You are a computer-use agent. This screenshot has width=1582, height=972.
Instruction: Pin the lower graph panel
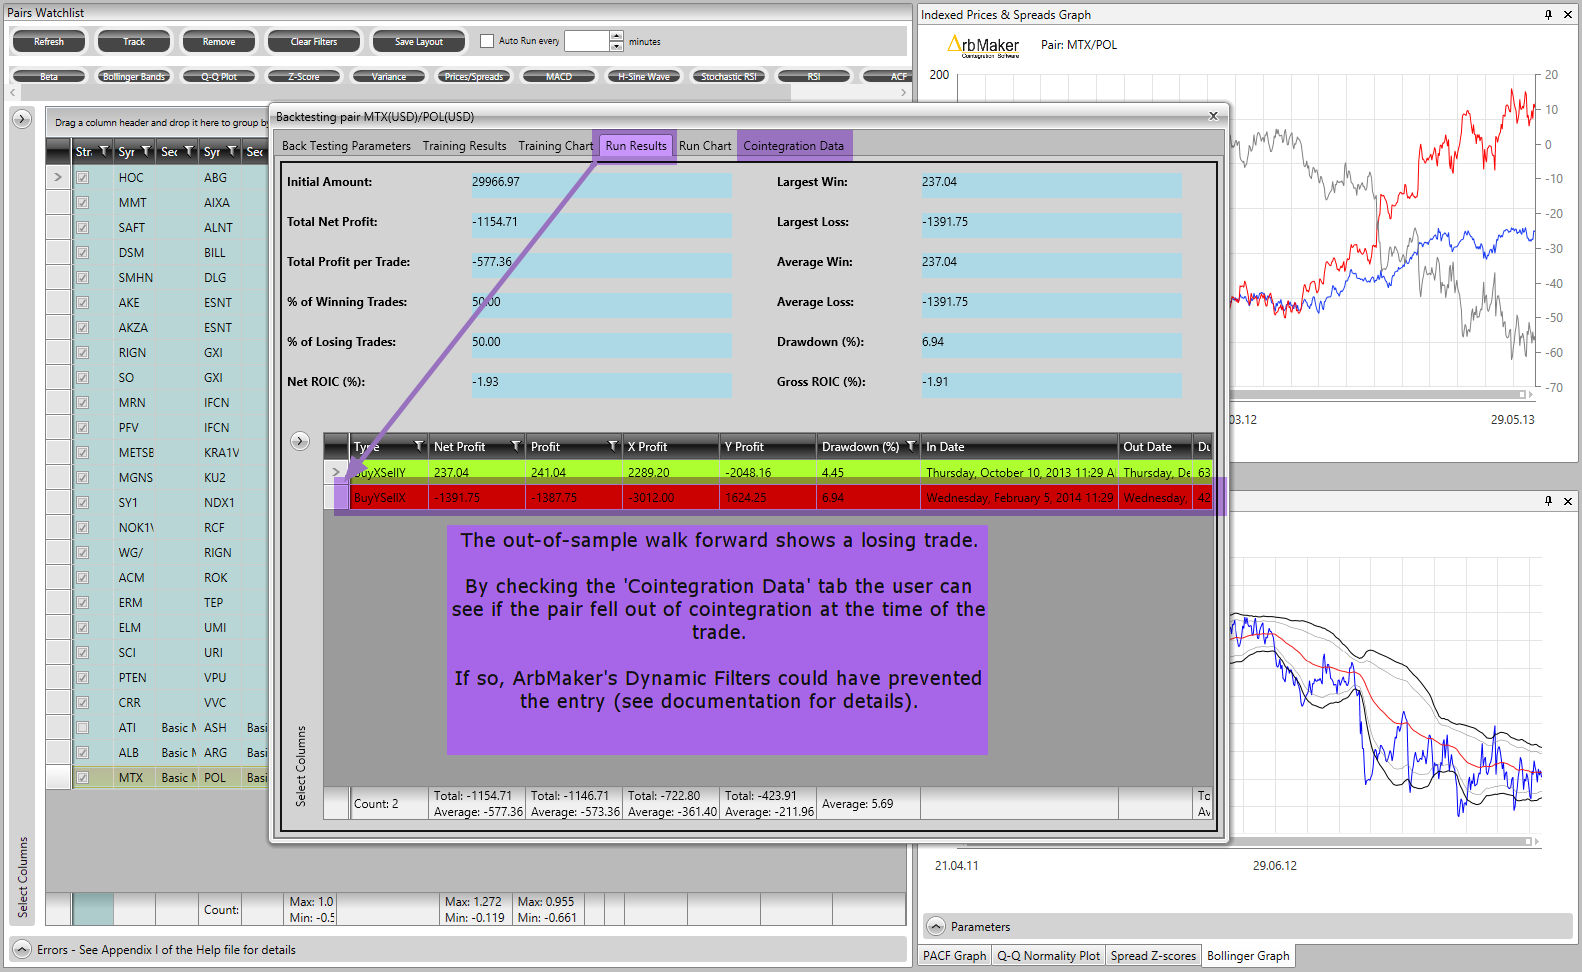pos(1548,500)
